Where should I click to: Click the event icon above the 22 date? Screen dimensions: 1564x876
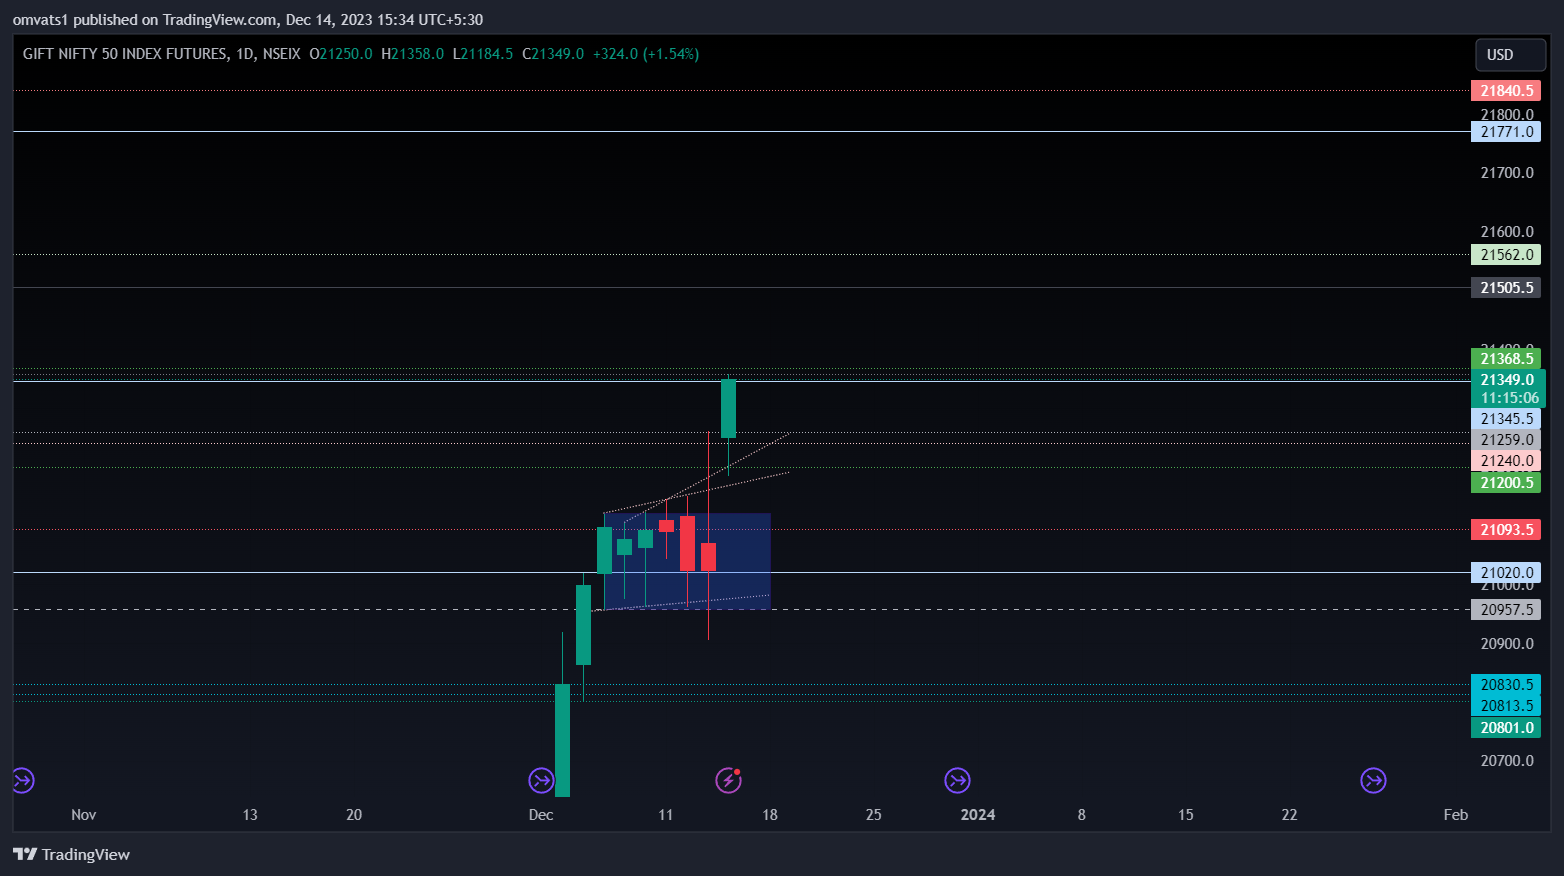[1373, 780]
